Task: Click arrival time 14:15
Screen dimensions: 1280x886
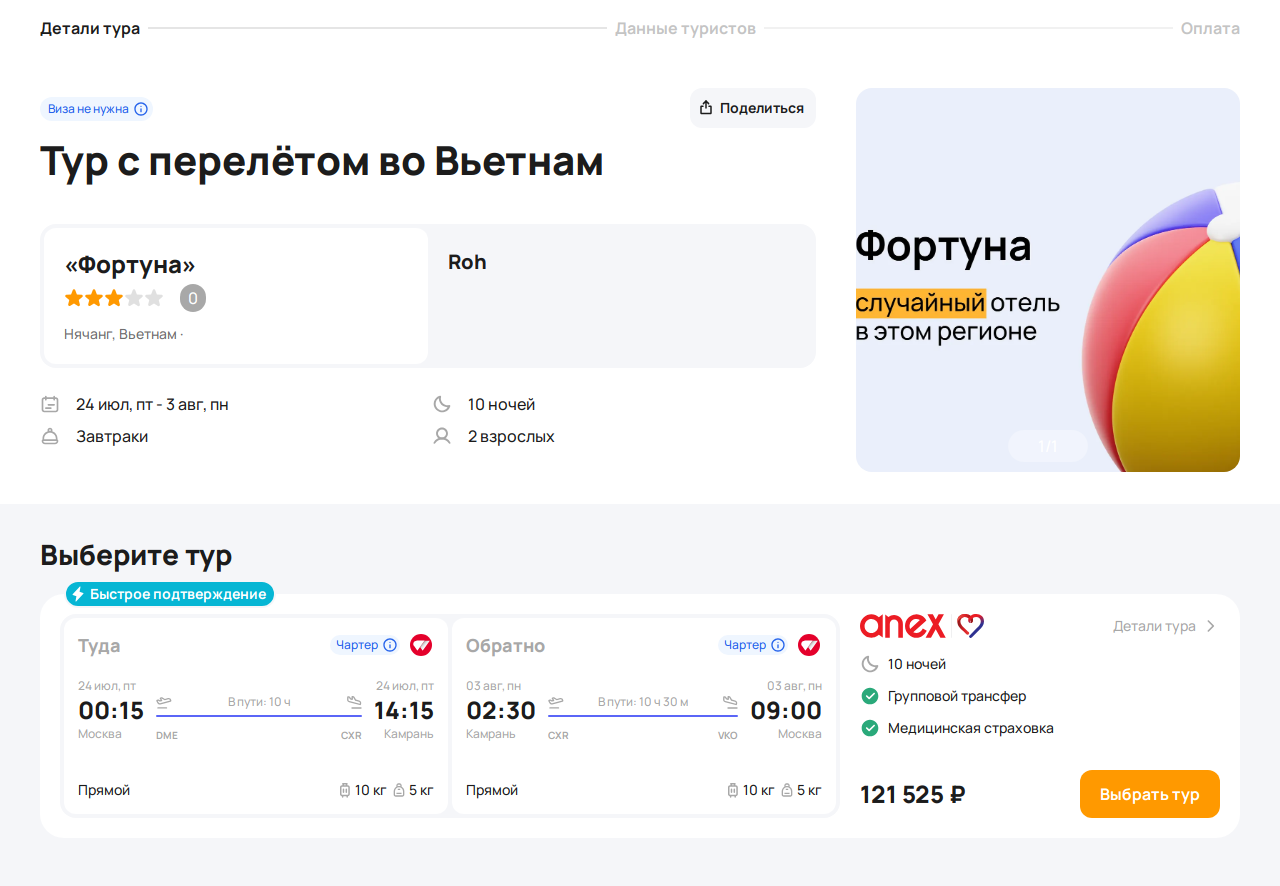Action: (x=404, y=711)
